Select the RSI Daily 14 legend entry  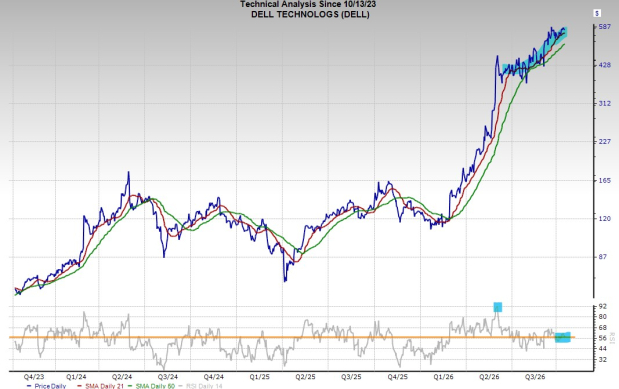pyautogui.click(x=201, y=386)
